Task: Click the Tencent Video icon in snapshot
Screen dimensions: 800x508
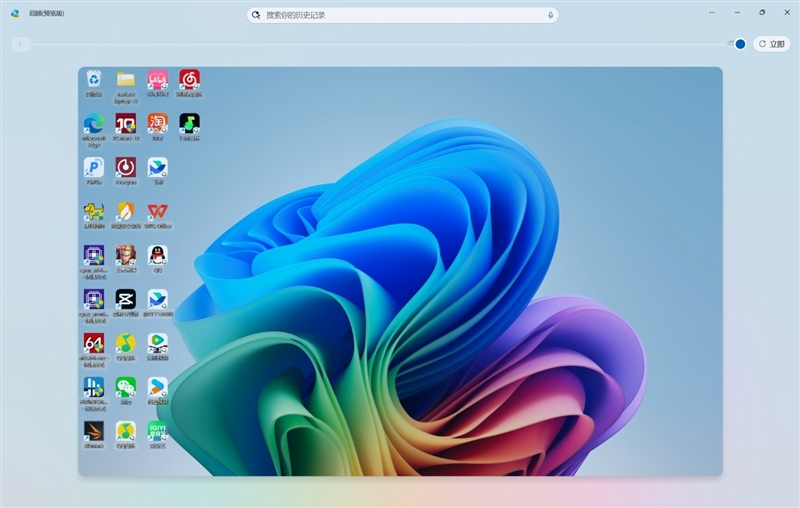Action: (x=158, y=344)
